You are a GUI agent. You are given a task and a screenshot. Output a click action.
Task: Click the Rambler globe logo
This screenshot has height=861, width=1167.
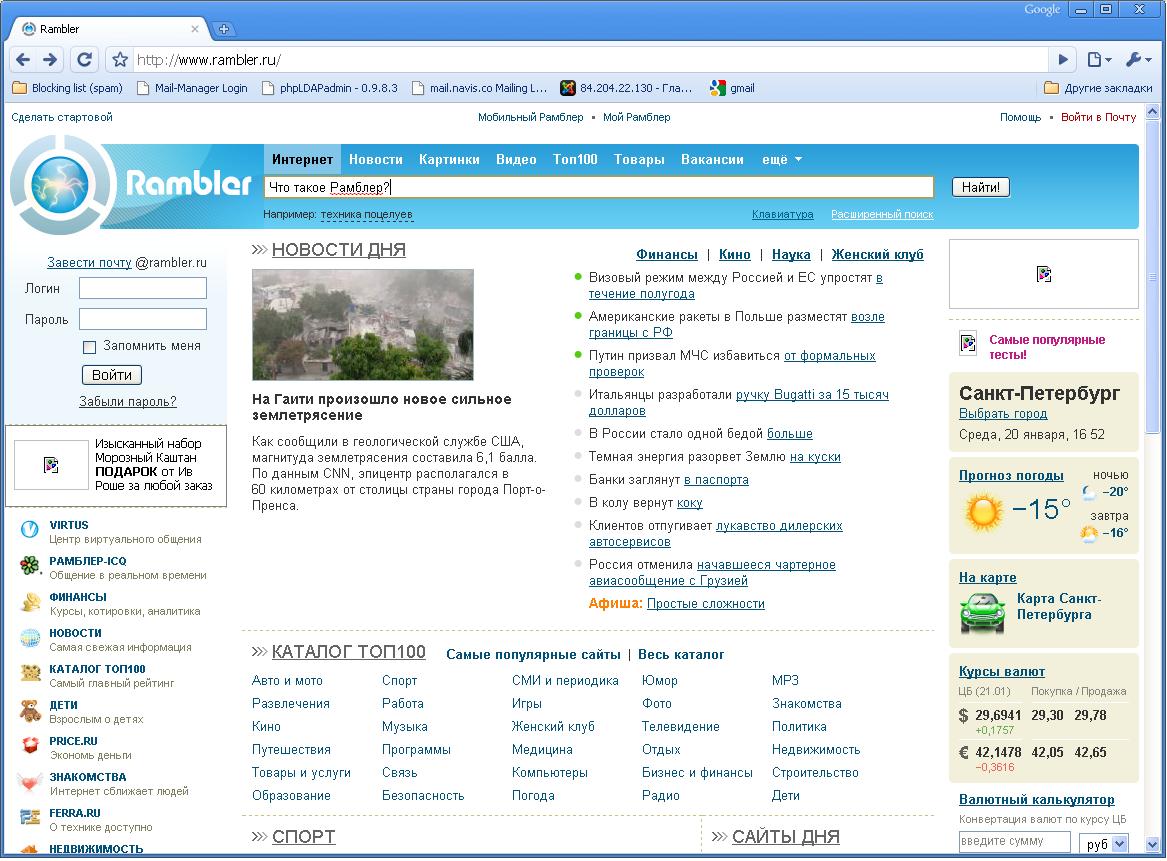click(x=60, y=184)
